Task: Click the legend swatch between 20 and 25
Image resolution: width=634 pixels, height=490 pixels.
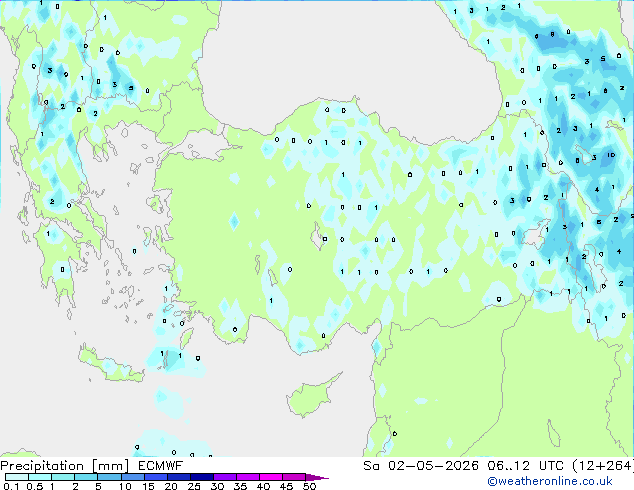Action: [x=178, y=477]
